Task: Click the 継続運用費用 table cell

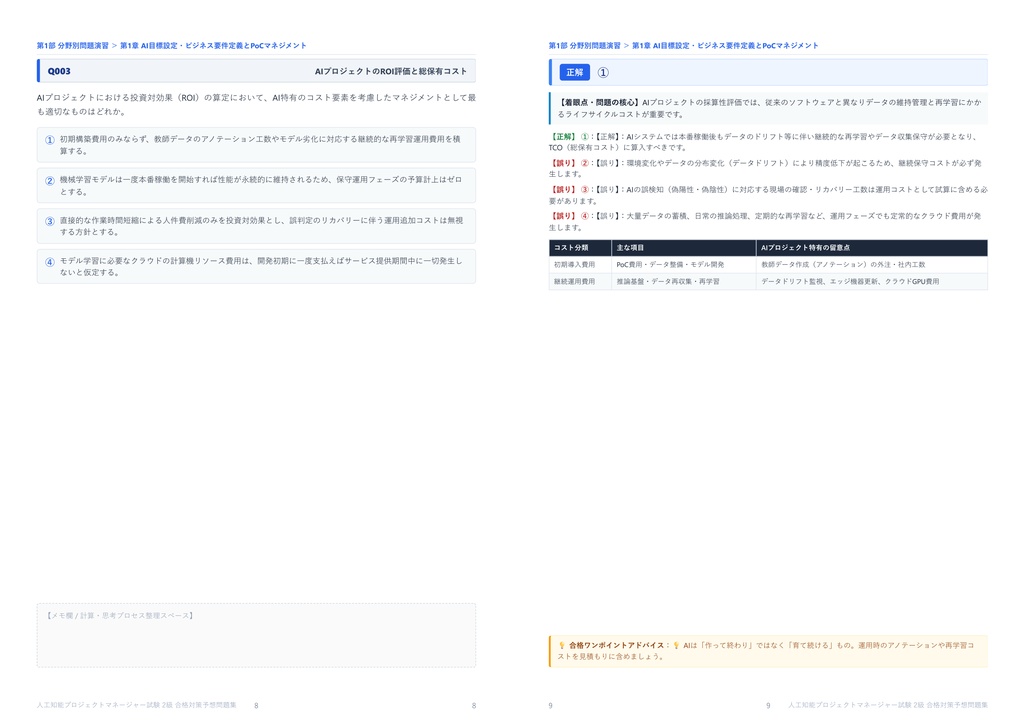Action: (580, 281)
